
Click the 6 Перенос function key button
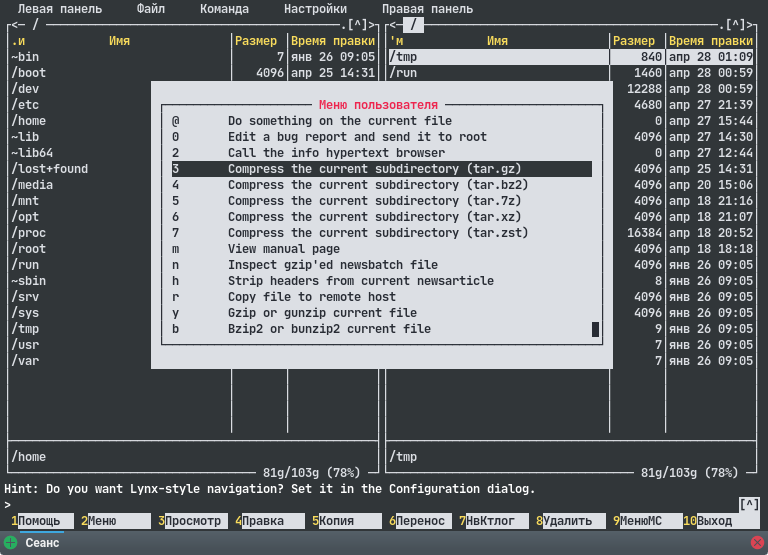420,521
